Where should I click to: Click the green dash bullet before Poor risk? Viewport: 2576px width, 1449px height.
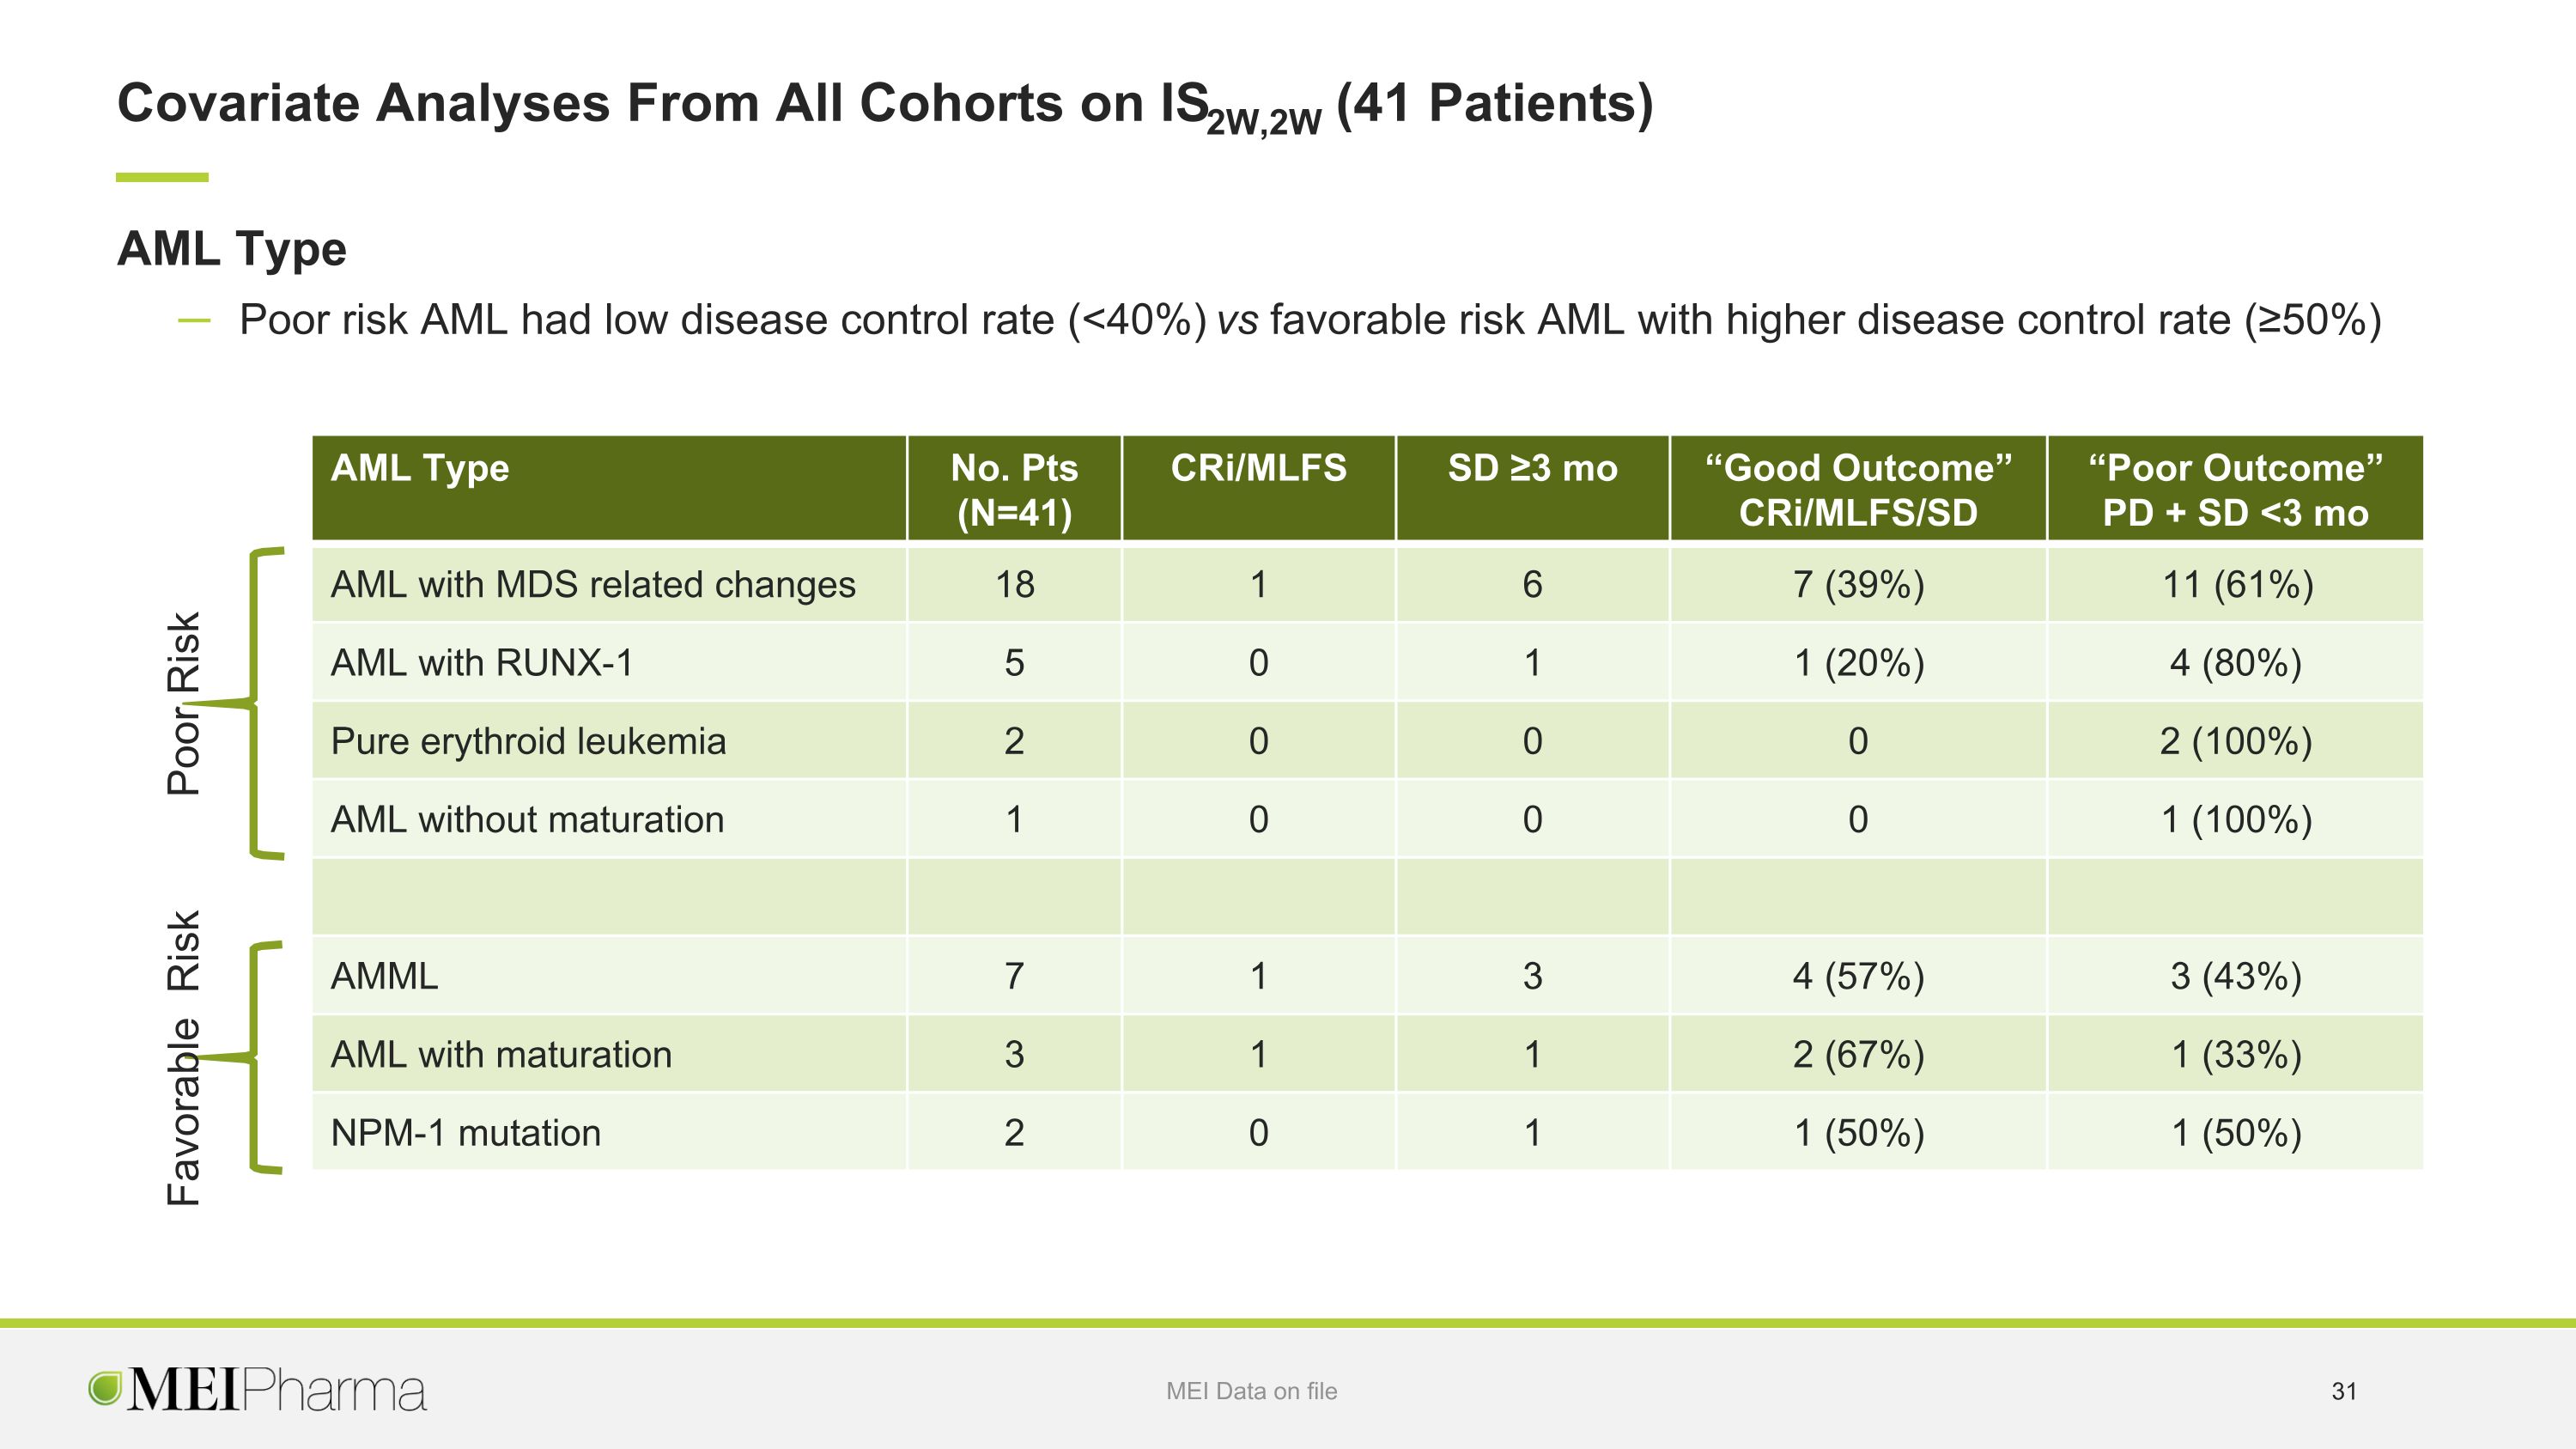(194, 321)
